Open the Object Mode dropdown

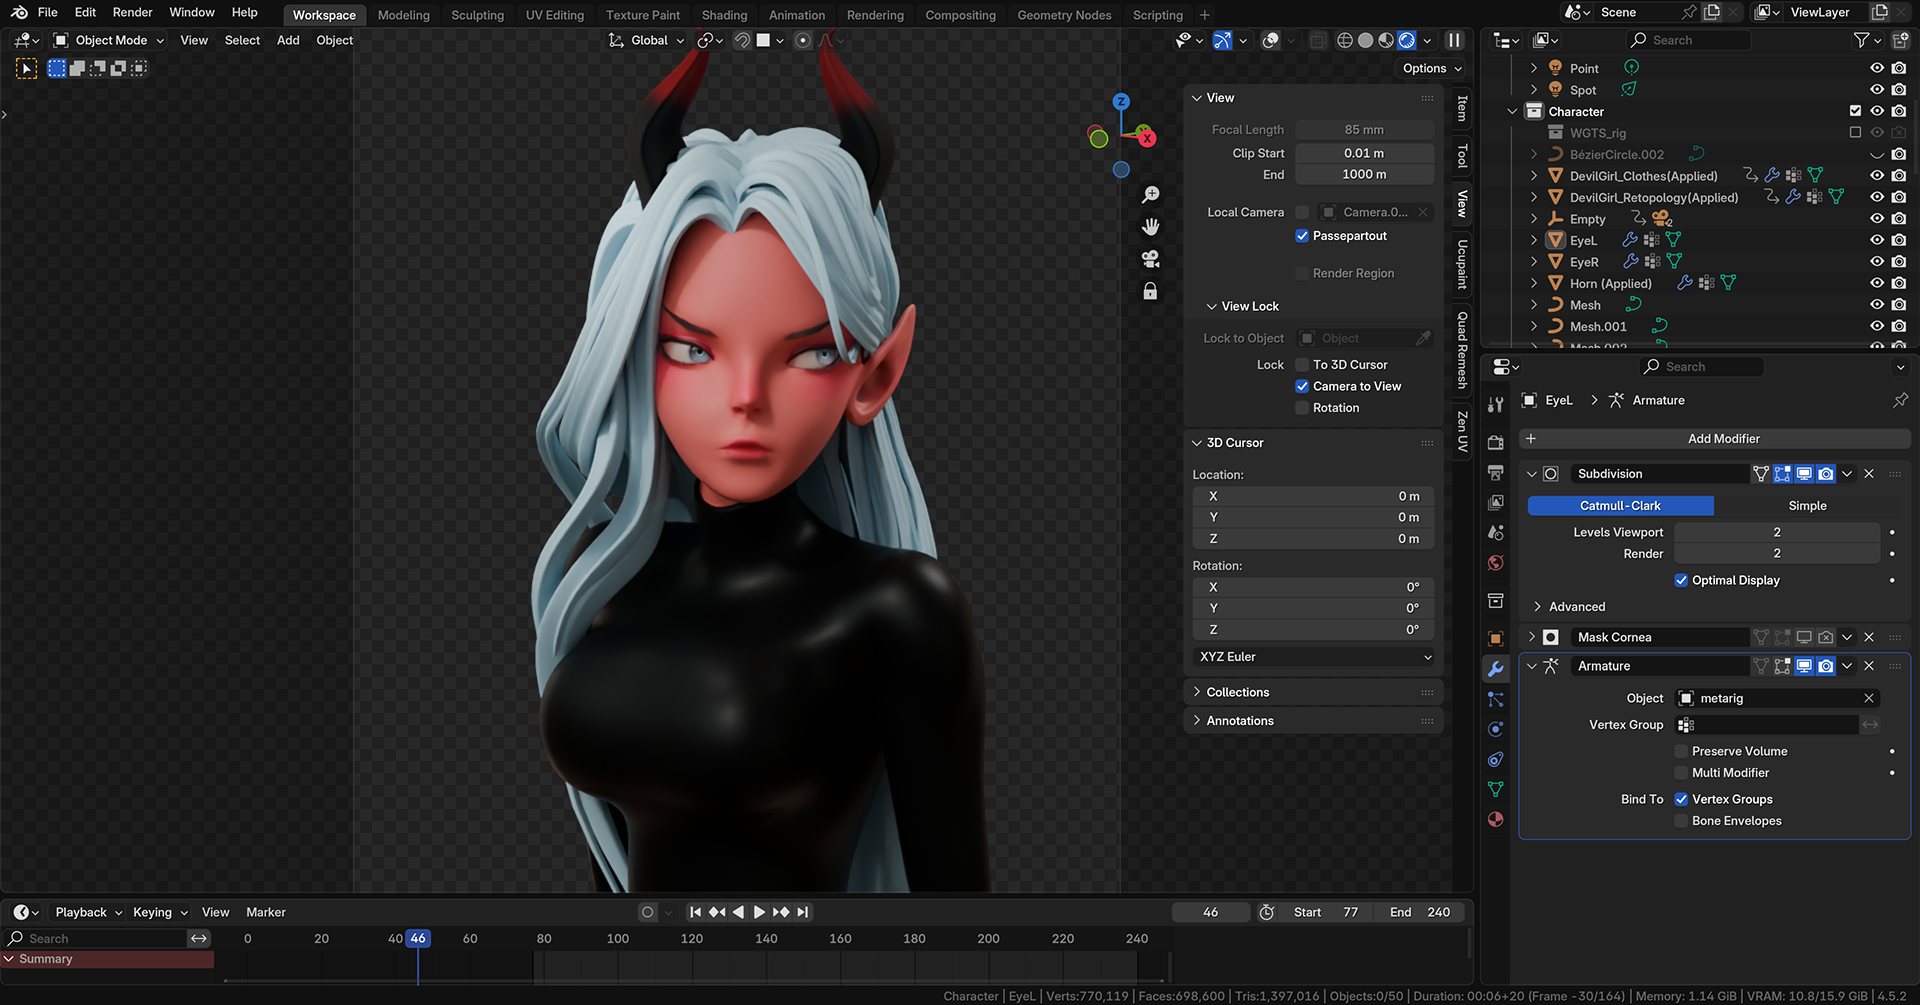click(109, 40)
